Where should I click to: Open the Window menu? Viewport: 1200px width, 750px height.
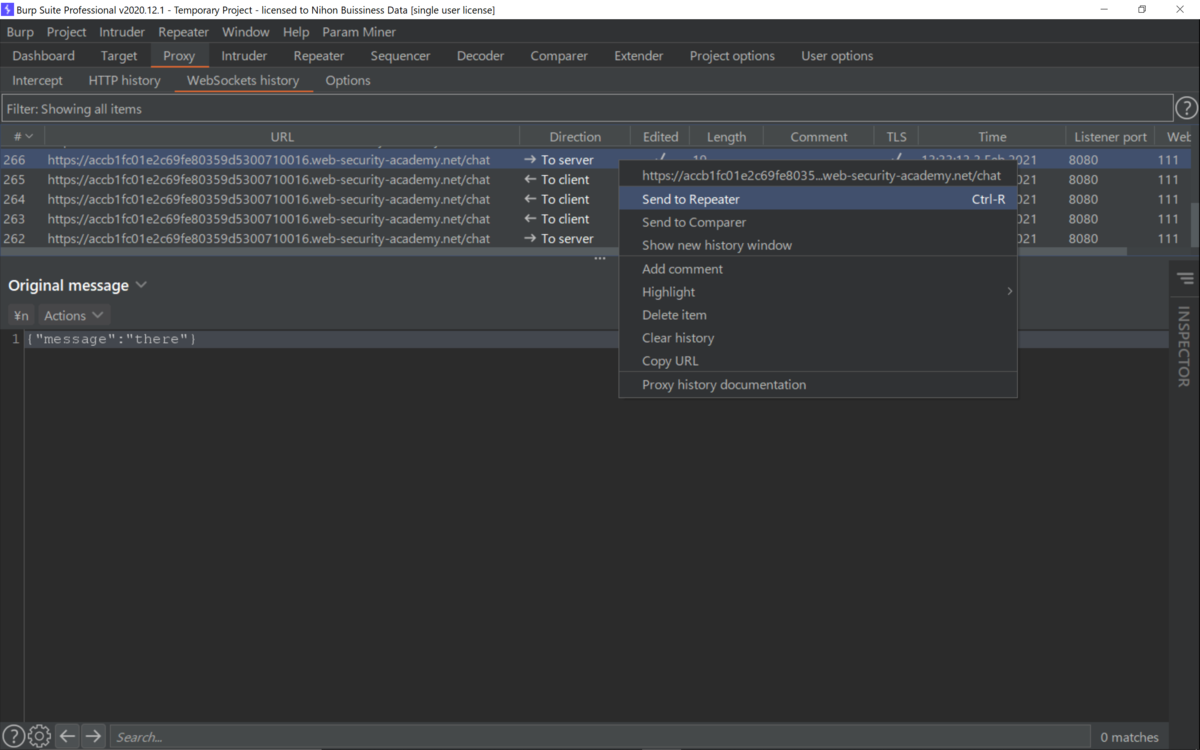[x=245, y=32]
